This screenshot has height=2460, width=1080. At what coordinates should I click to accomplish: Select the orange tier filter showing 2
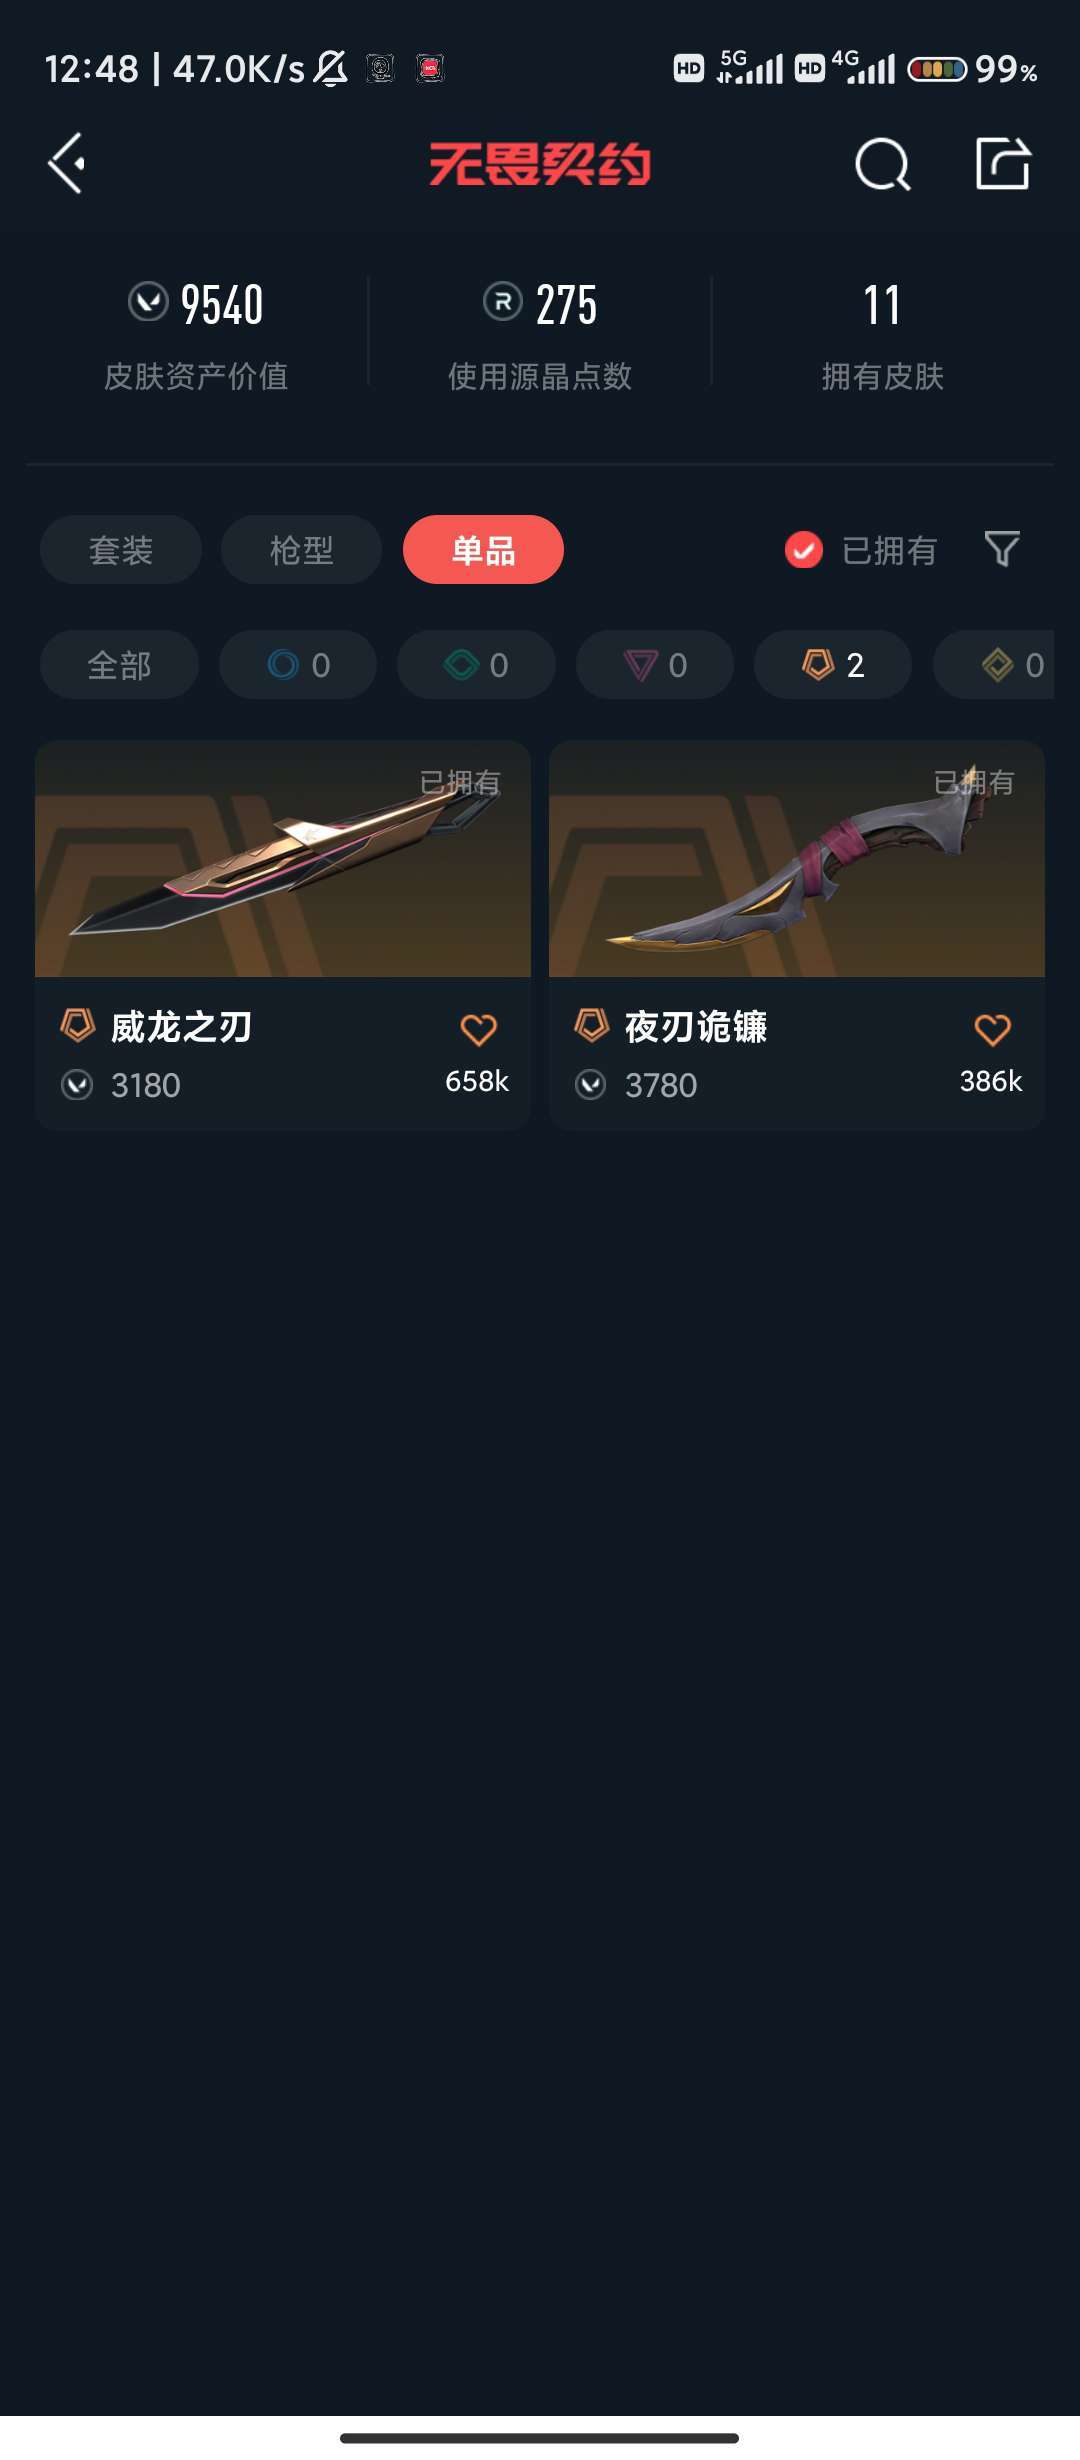833,665
